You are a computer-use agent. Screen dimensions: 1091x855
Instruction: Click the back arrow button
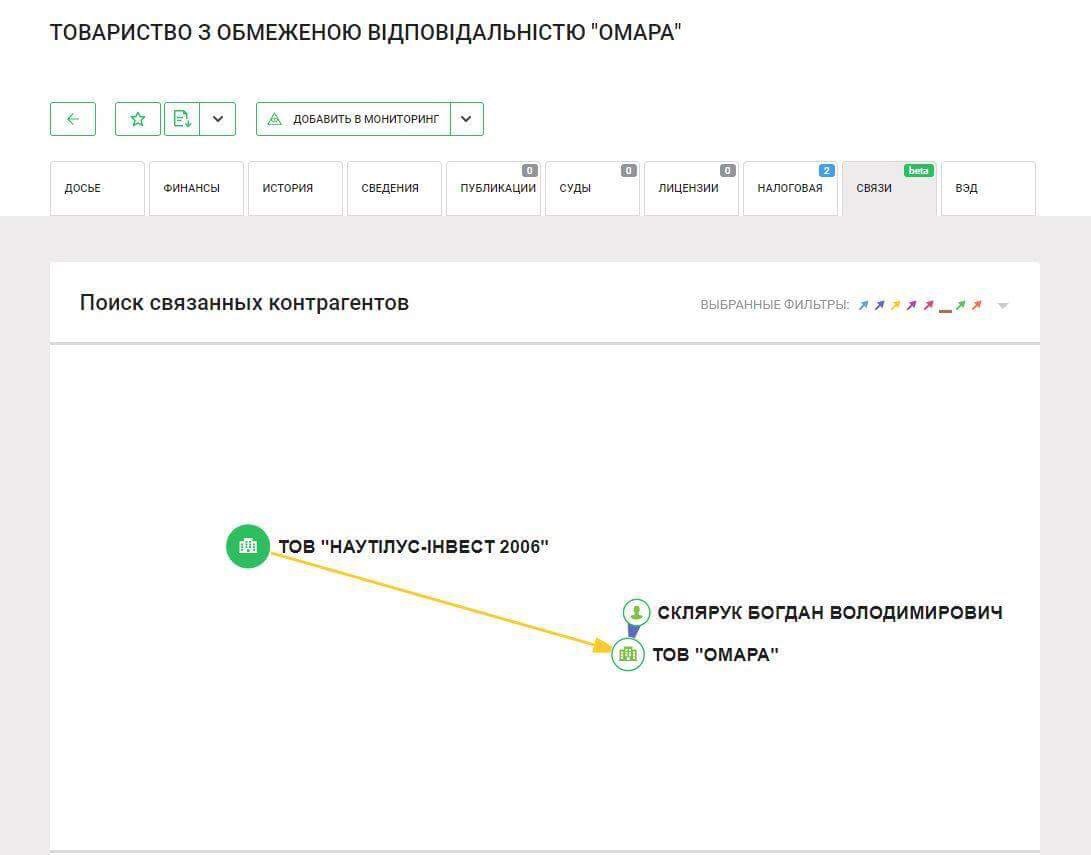[73, 119]
